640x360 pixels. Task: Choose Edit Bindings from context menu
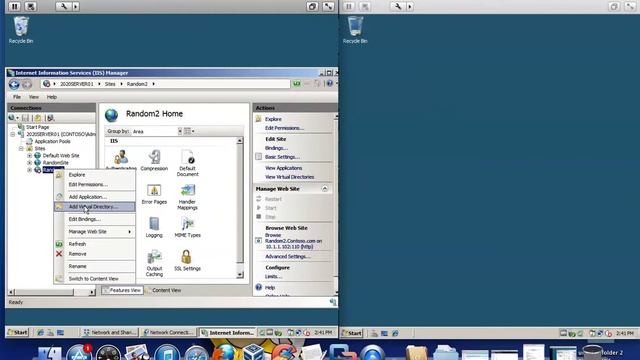(95, 219)
